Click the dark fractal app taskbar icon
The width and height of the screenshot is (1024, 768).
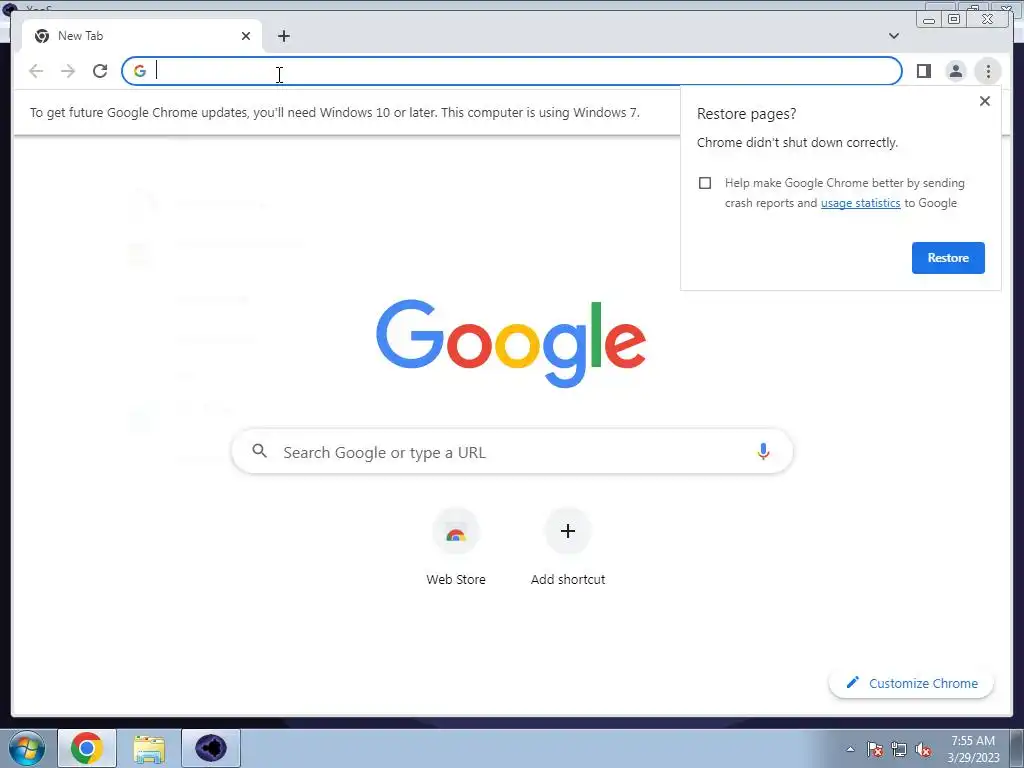pos(211,748)
